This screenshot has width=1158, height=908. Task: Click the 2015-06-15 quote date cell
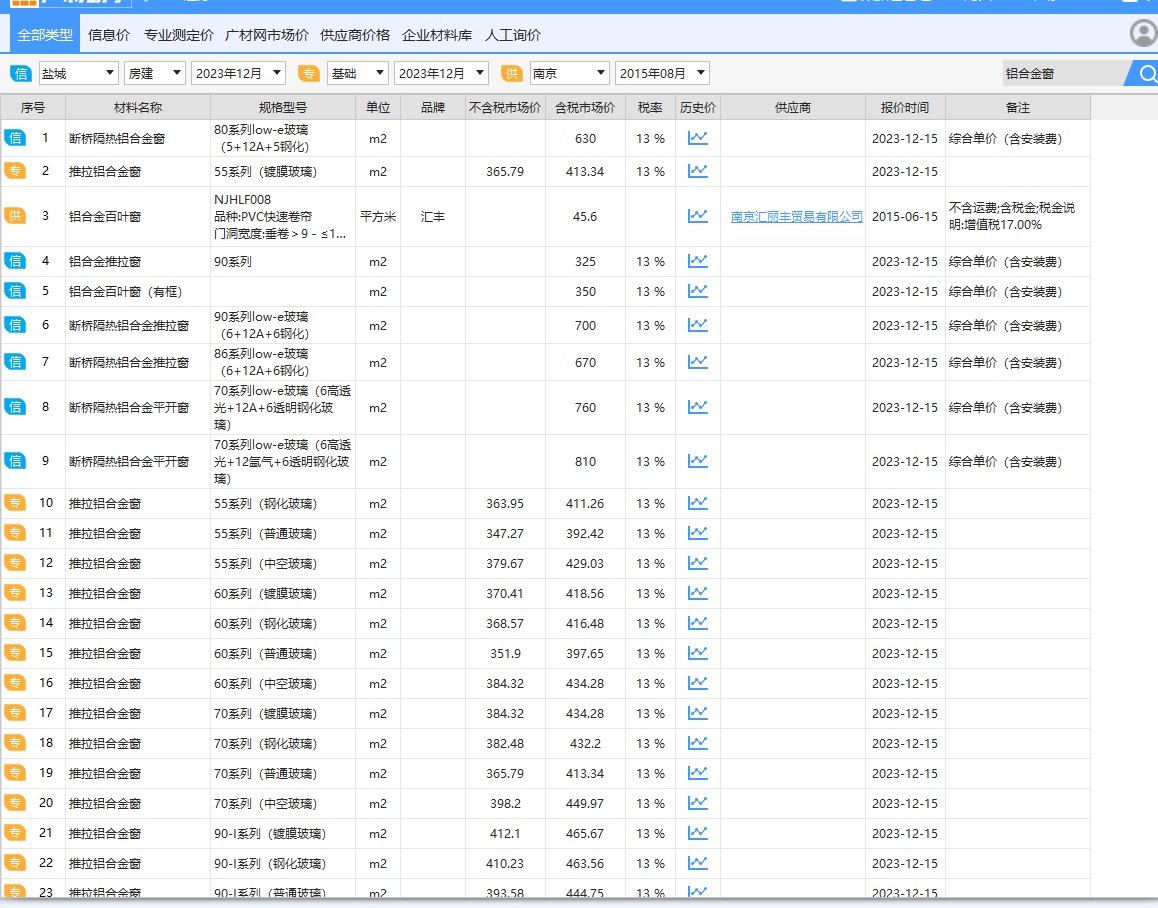coord(905,216)
